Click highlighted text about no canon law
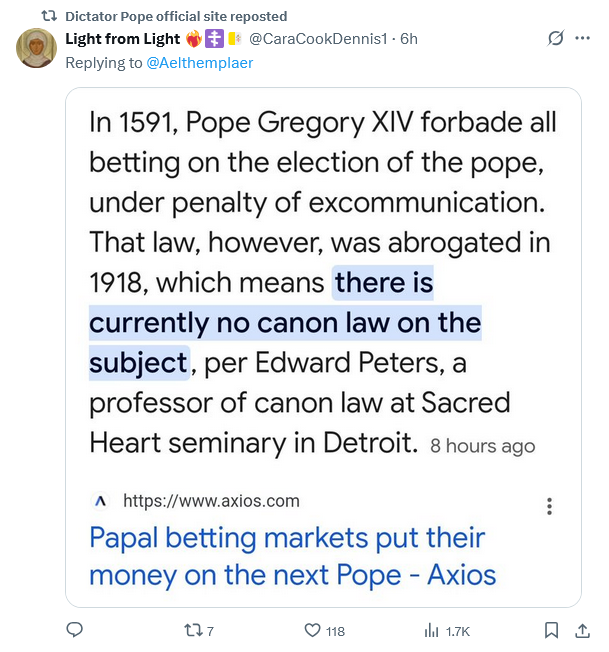The width and height of the screenshot is (609, 652). click(x=285, y=324)
